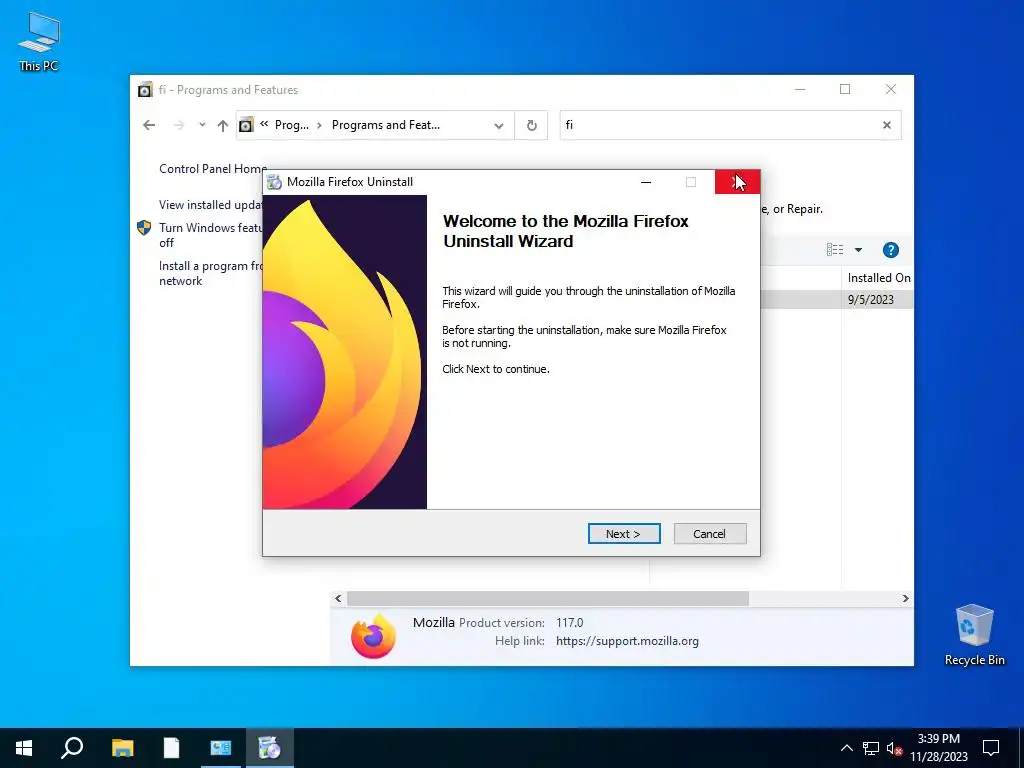Image resolution: width=1024 pixels, height=768 pixels.
Task: Open the support.mozilla.org help link
Action: [x=627, y=641]
